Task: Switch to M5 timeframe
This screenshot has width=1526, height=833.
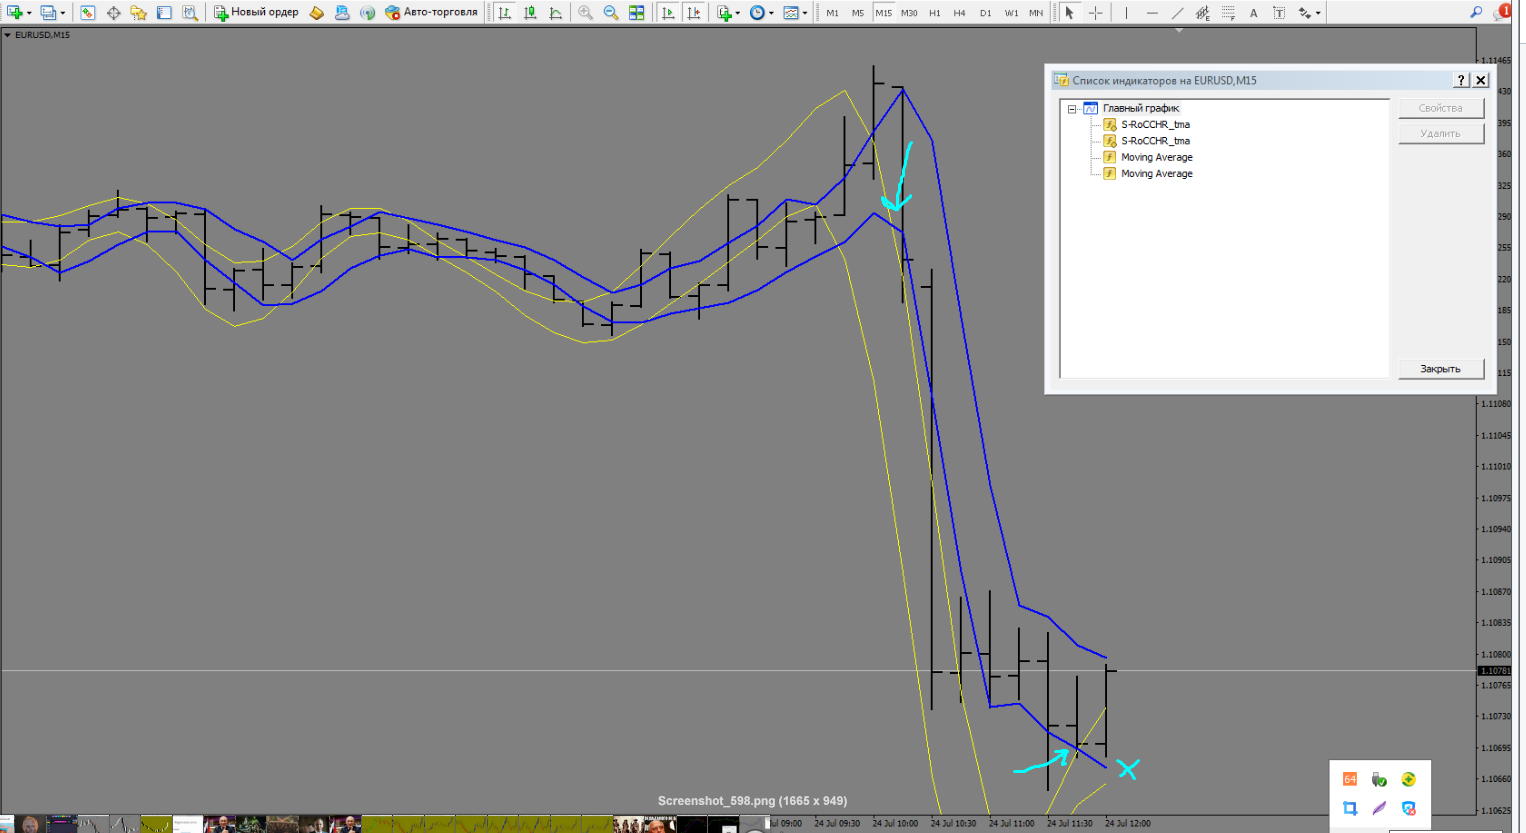Action: 857,13
